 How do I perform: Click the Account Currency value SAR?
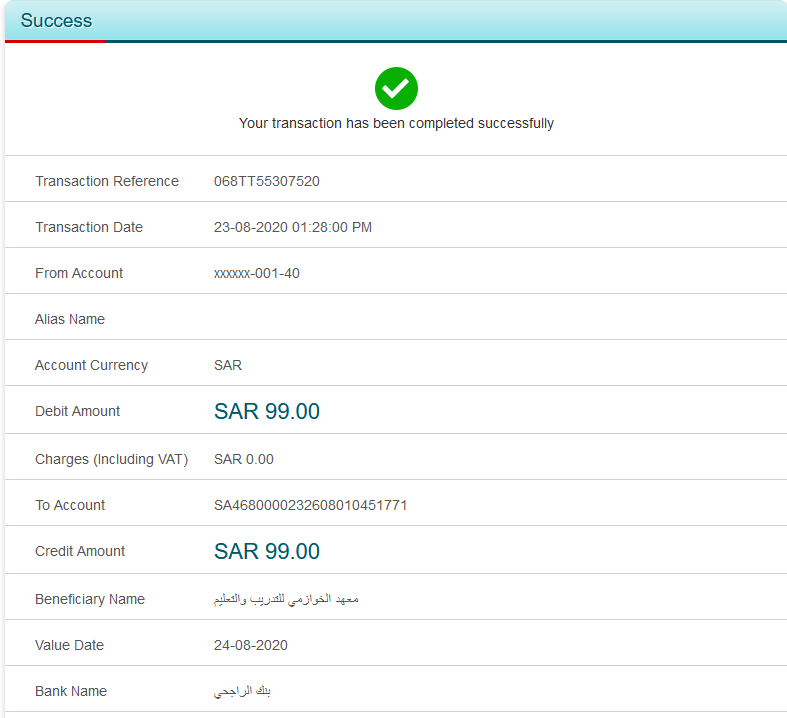tap(228, 365)
